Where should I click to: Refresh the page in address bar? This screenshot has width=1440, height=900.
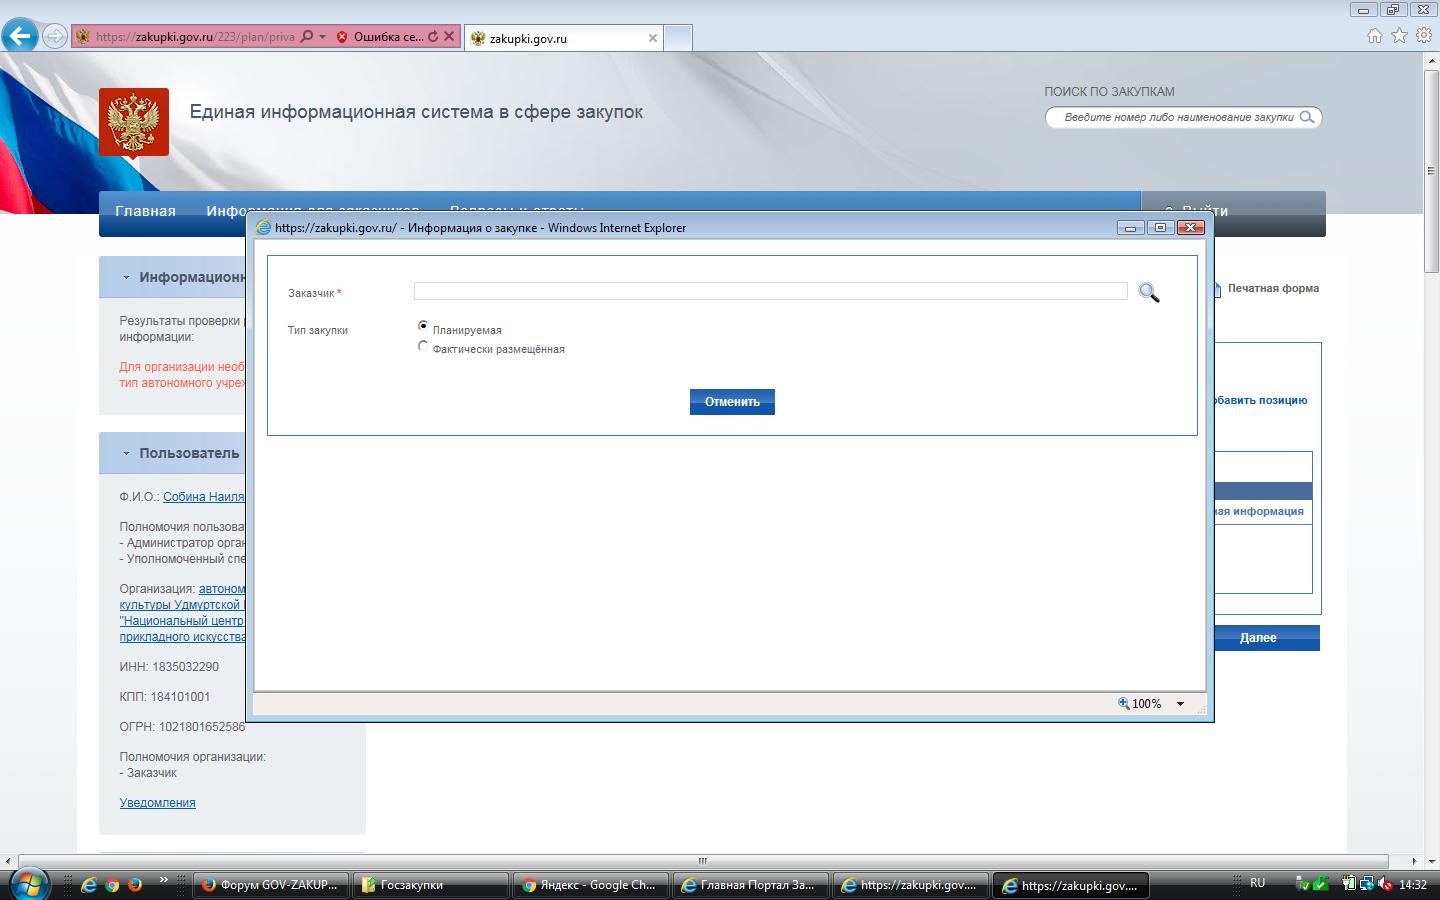click(x=433, y=37)
